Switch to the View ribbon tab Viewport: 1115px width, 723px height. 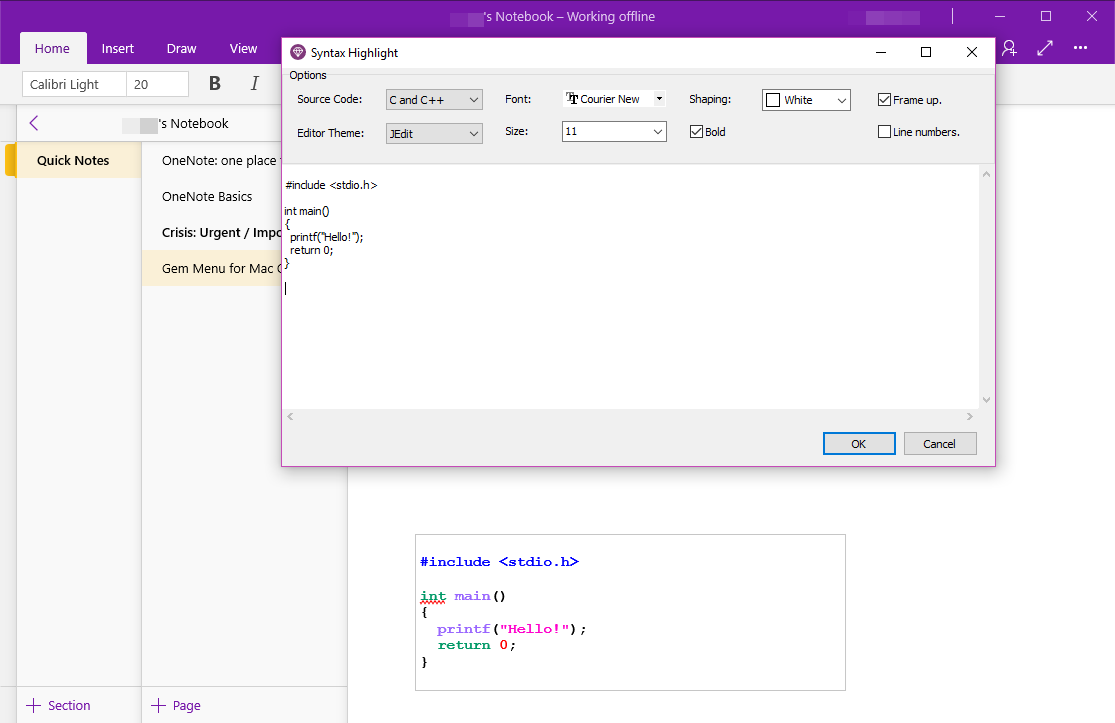[243, 48]
